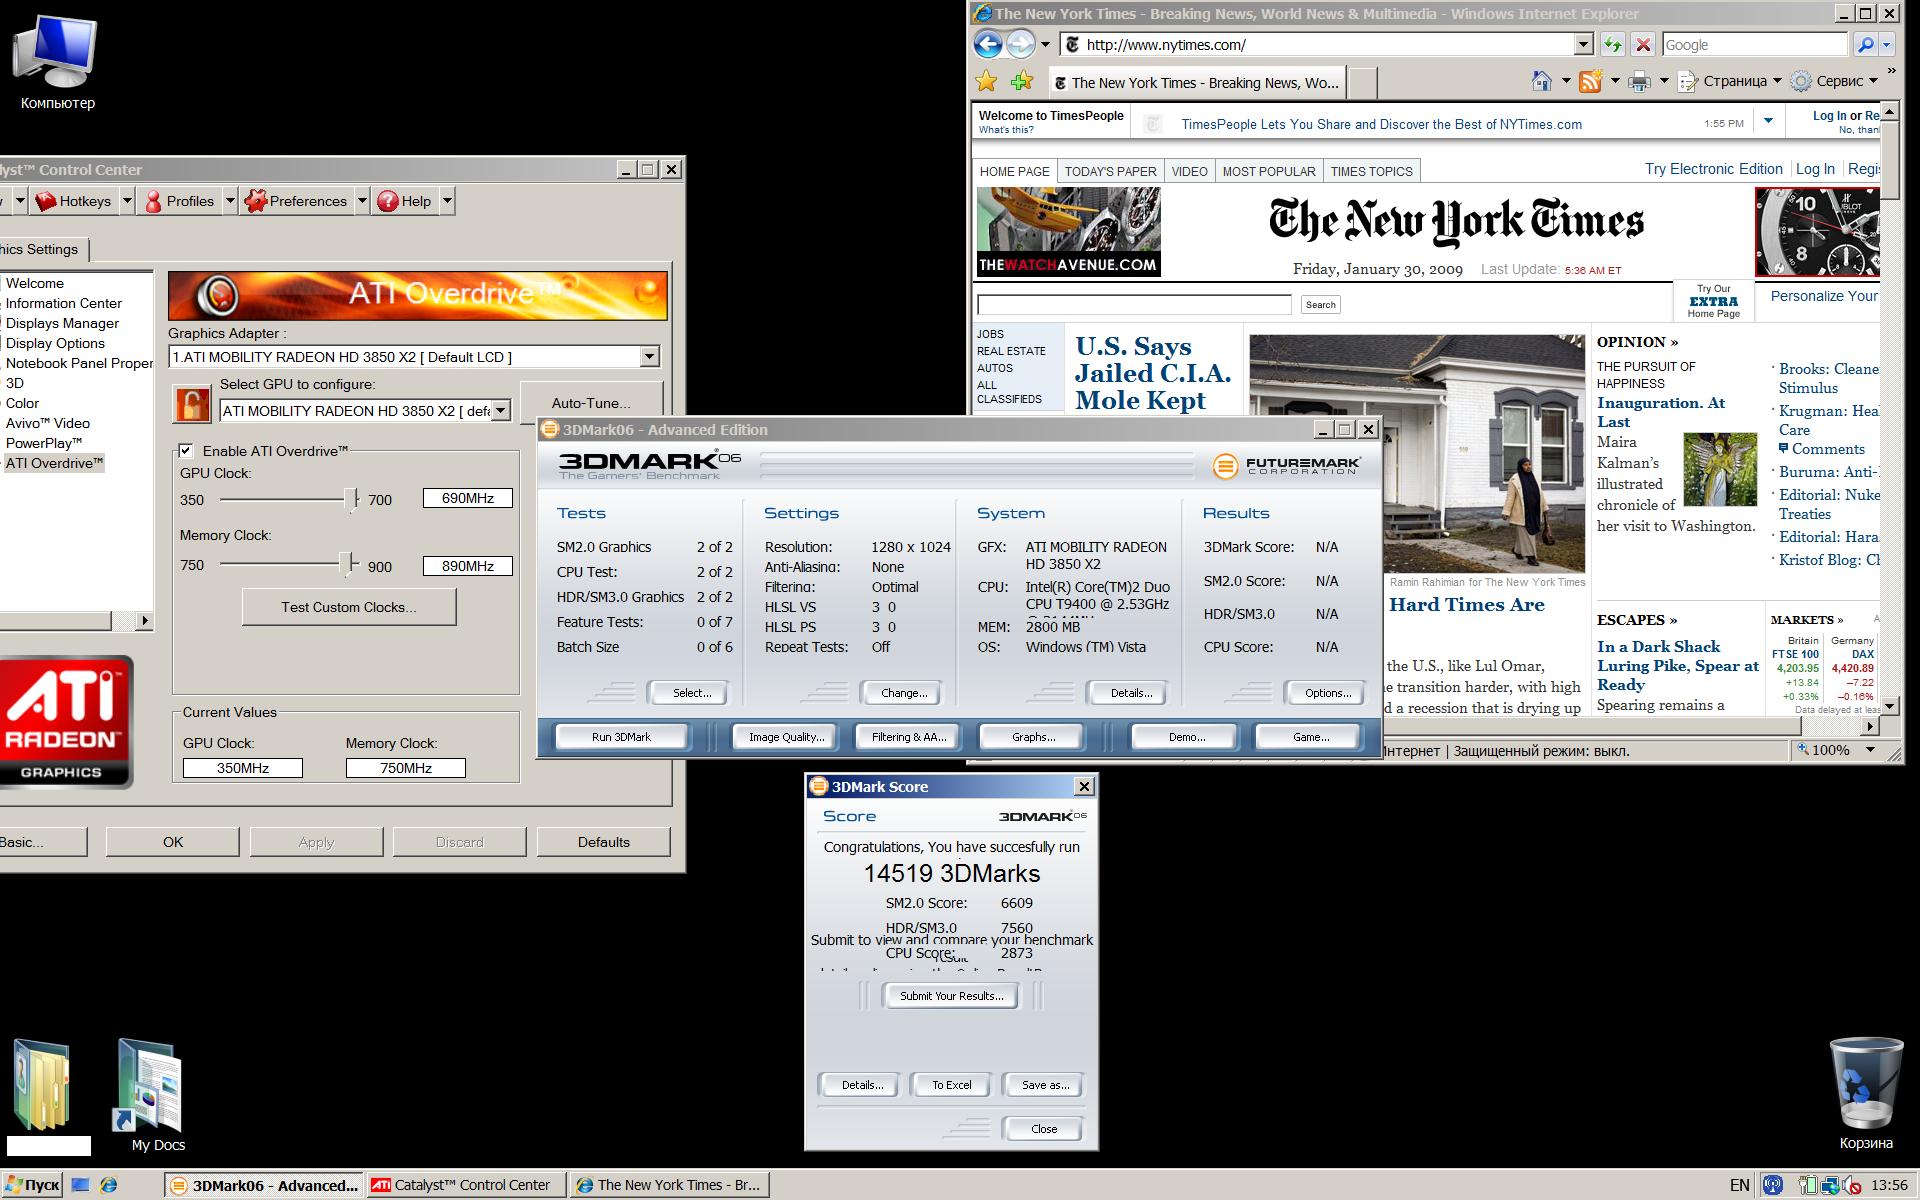Viewport: 1920px width, 1200px height.
Task: Open the Сервис tools gear icon
Action: (1801, 81)
